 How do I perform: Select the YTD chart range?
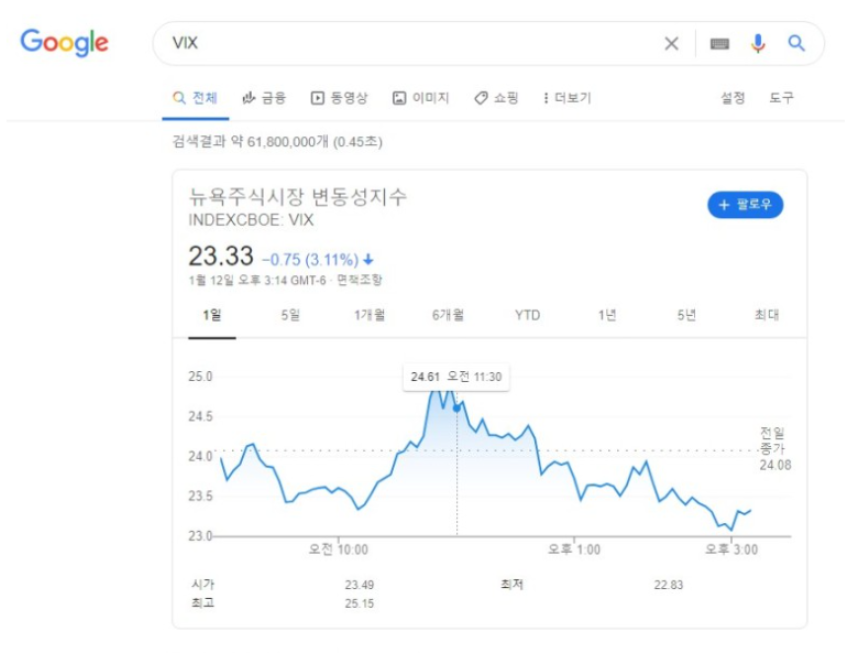pos(528,315)
